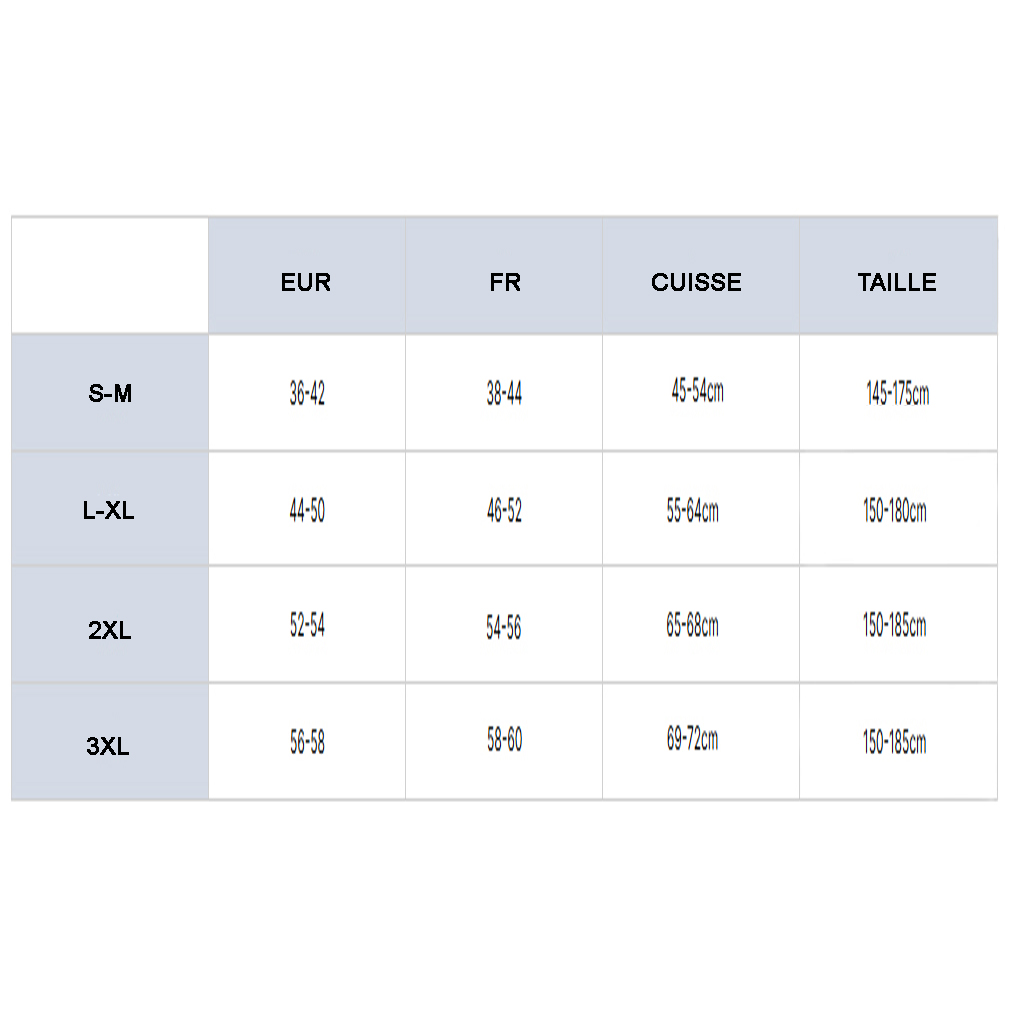Click the FR value 58-60

pyautogui.click(x=504, y=741)
